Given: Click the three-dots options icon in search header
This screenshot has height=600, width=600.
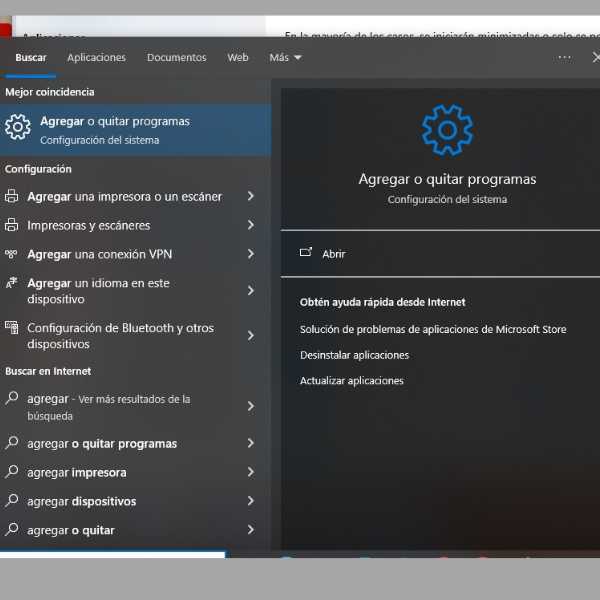Looking at the screenshot, I should point(565,57).
